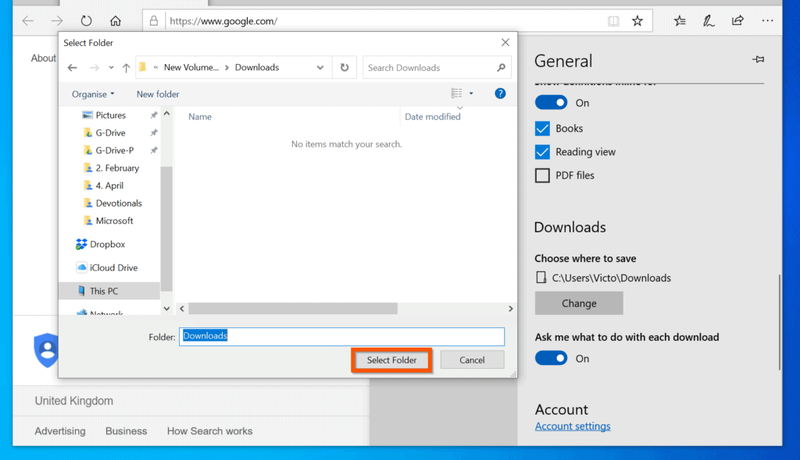Screen dimensions: 800x460
Task: Click the About link on Google page
Action: point(43,58)
